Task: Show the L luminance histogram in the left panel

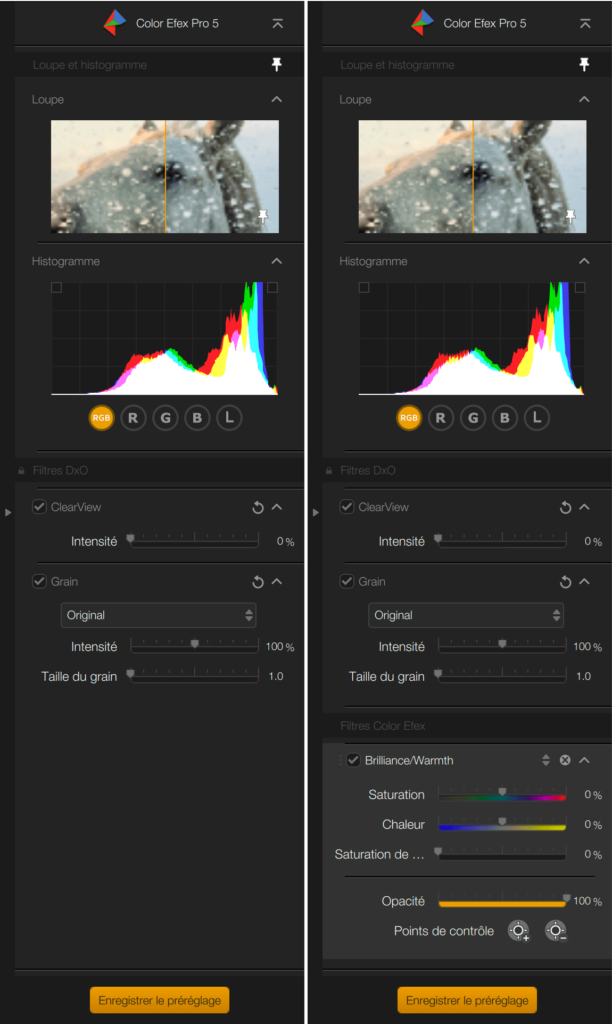Action: [x=229, y=418]
